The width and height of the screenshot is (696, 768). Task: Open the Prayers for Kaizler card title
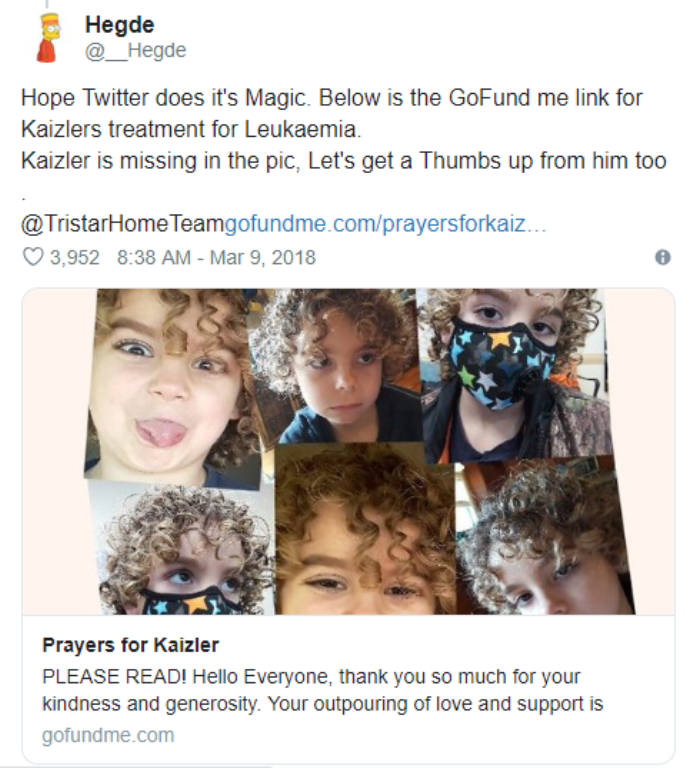(130, 645)
